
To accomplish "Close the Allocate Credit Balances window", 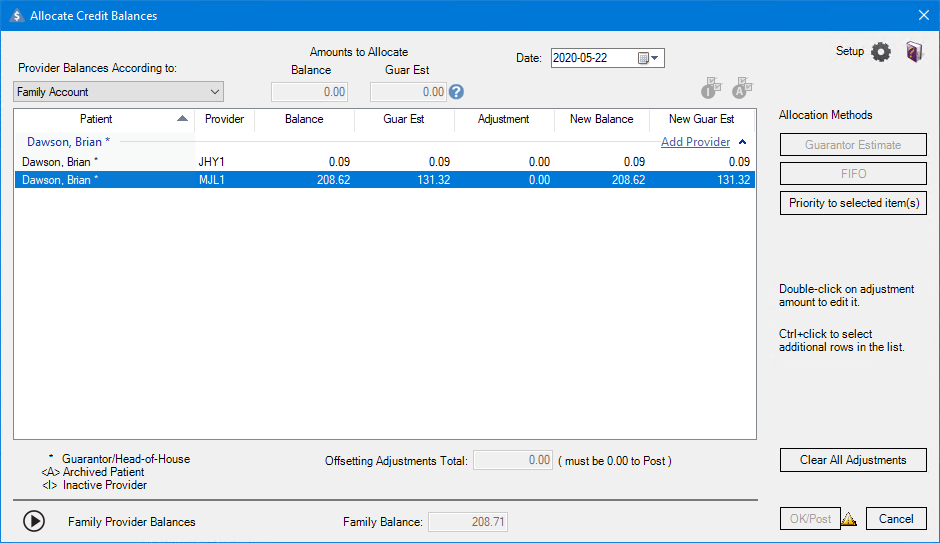I will (x=923, y=15).
